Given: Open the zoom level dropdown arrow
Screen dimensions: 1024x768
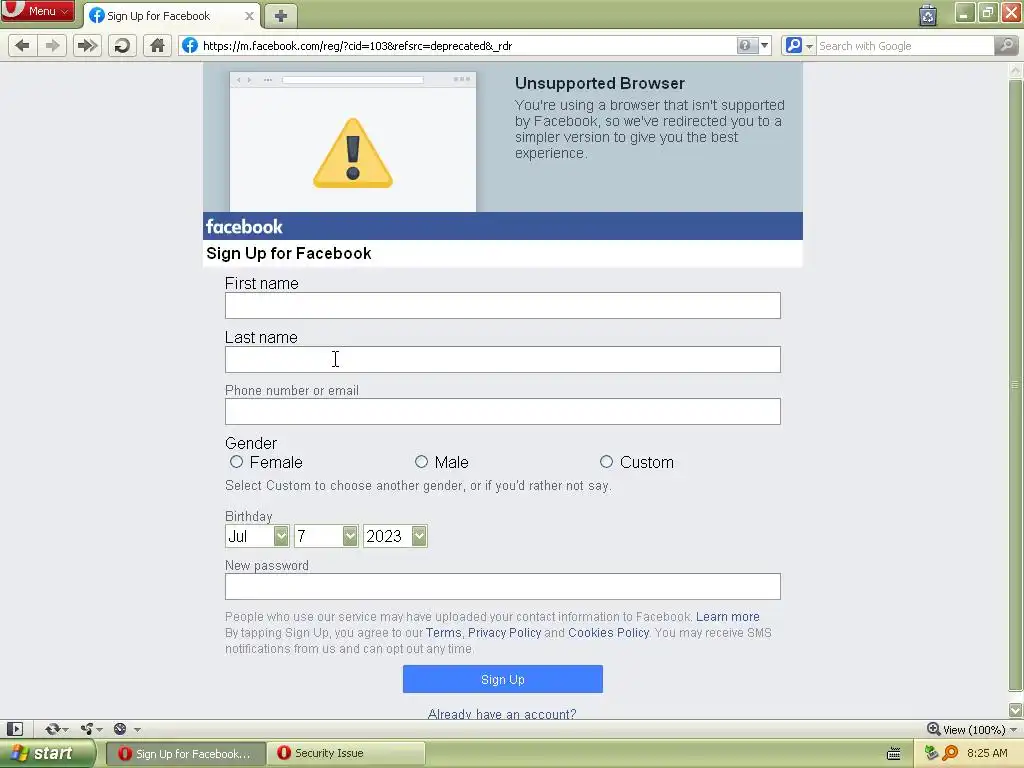Looking at the screenshot, I should pyautogui.click(x=1014, y=730).
